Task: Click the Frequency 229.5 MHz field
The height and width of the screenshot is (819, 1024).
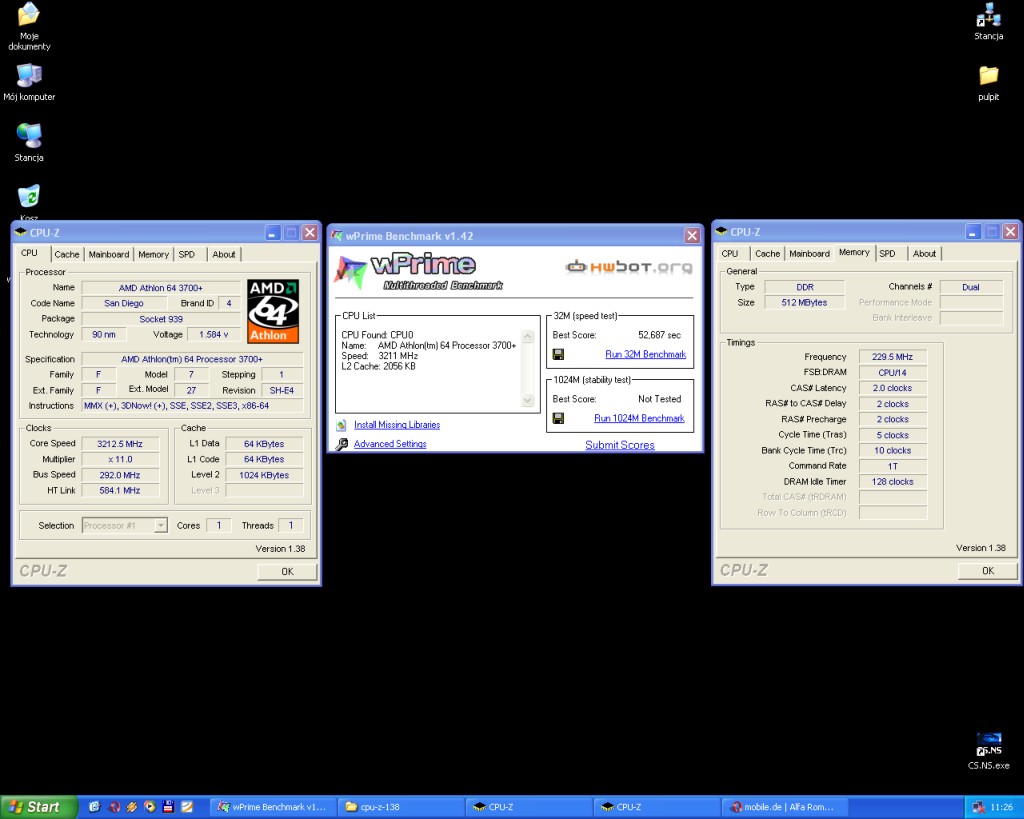Action: tap(893, 357)
